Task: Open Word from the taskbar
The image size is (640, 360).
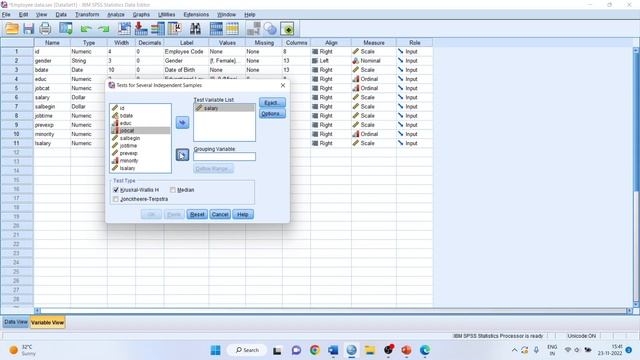Action: [333, 350]
